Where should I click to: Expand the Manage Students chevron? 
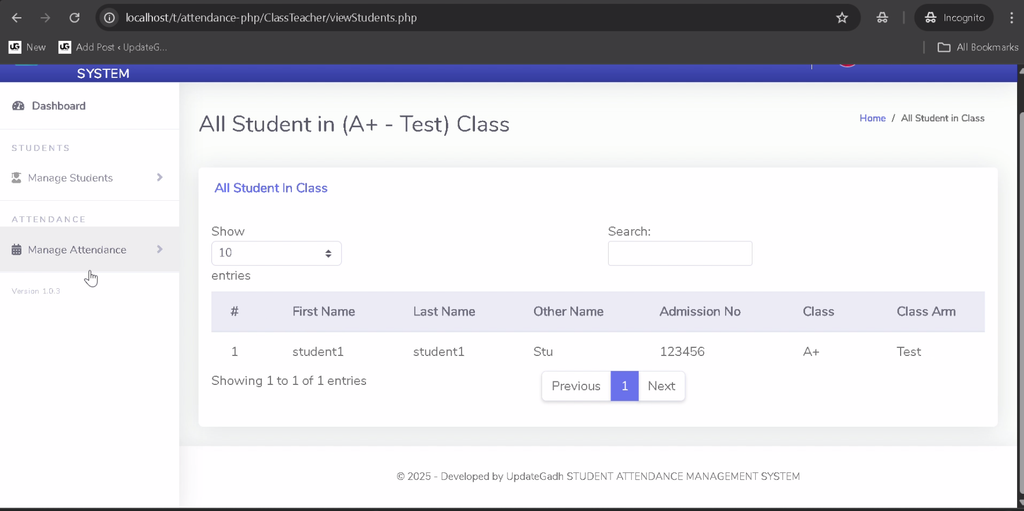pyautogui.click(x=159, y=177)
